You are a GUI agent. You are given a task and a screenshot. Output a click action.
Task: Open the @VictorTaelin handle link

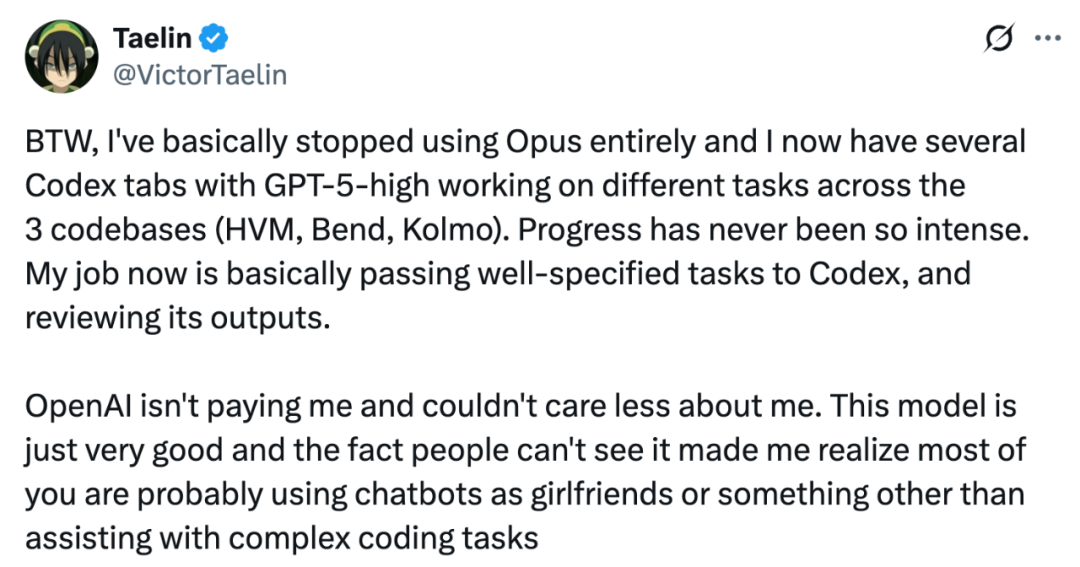[200, 74]
